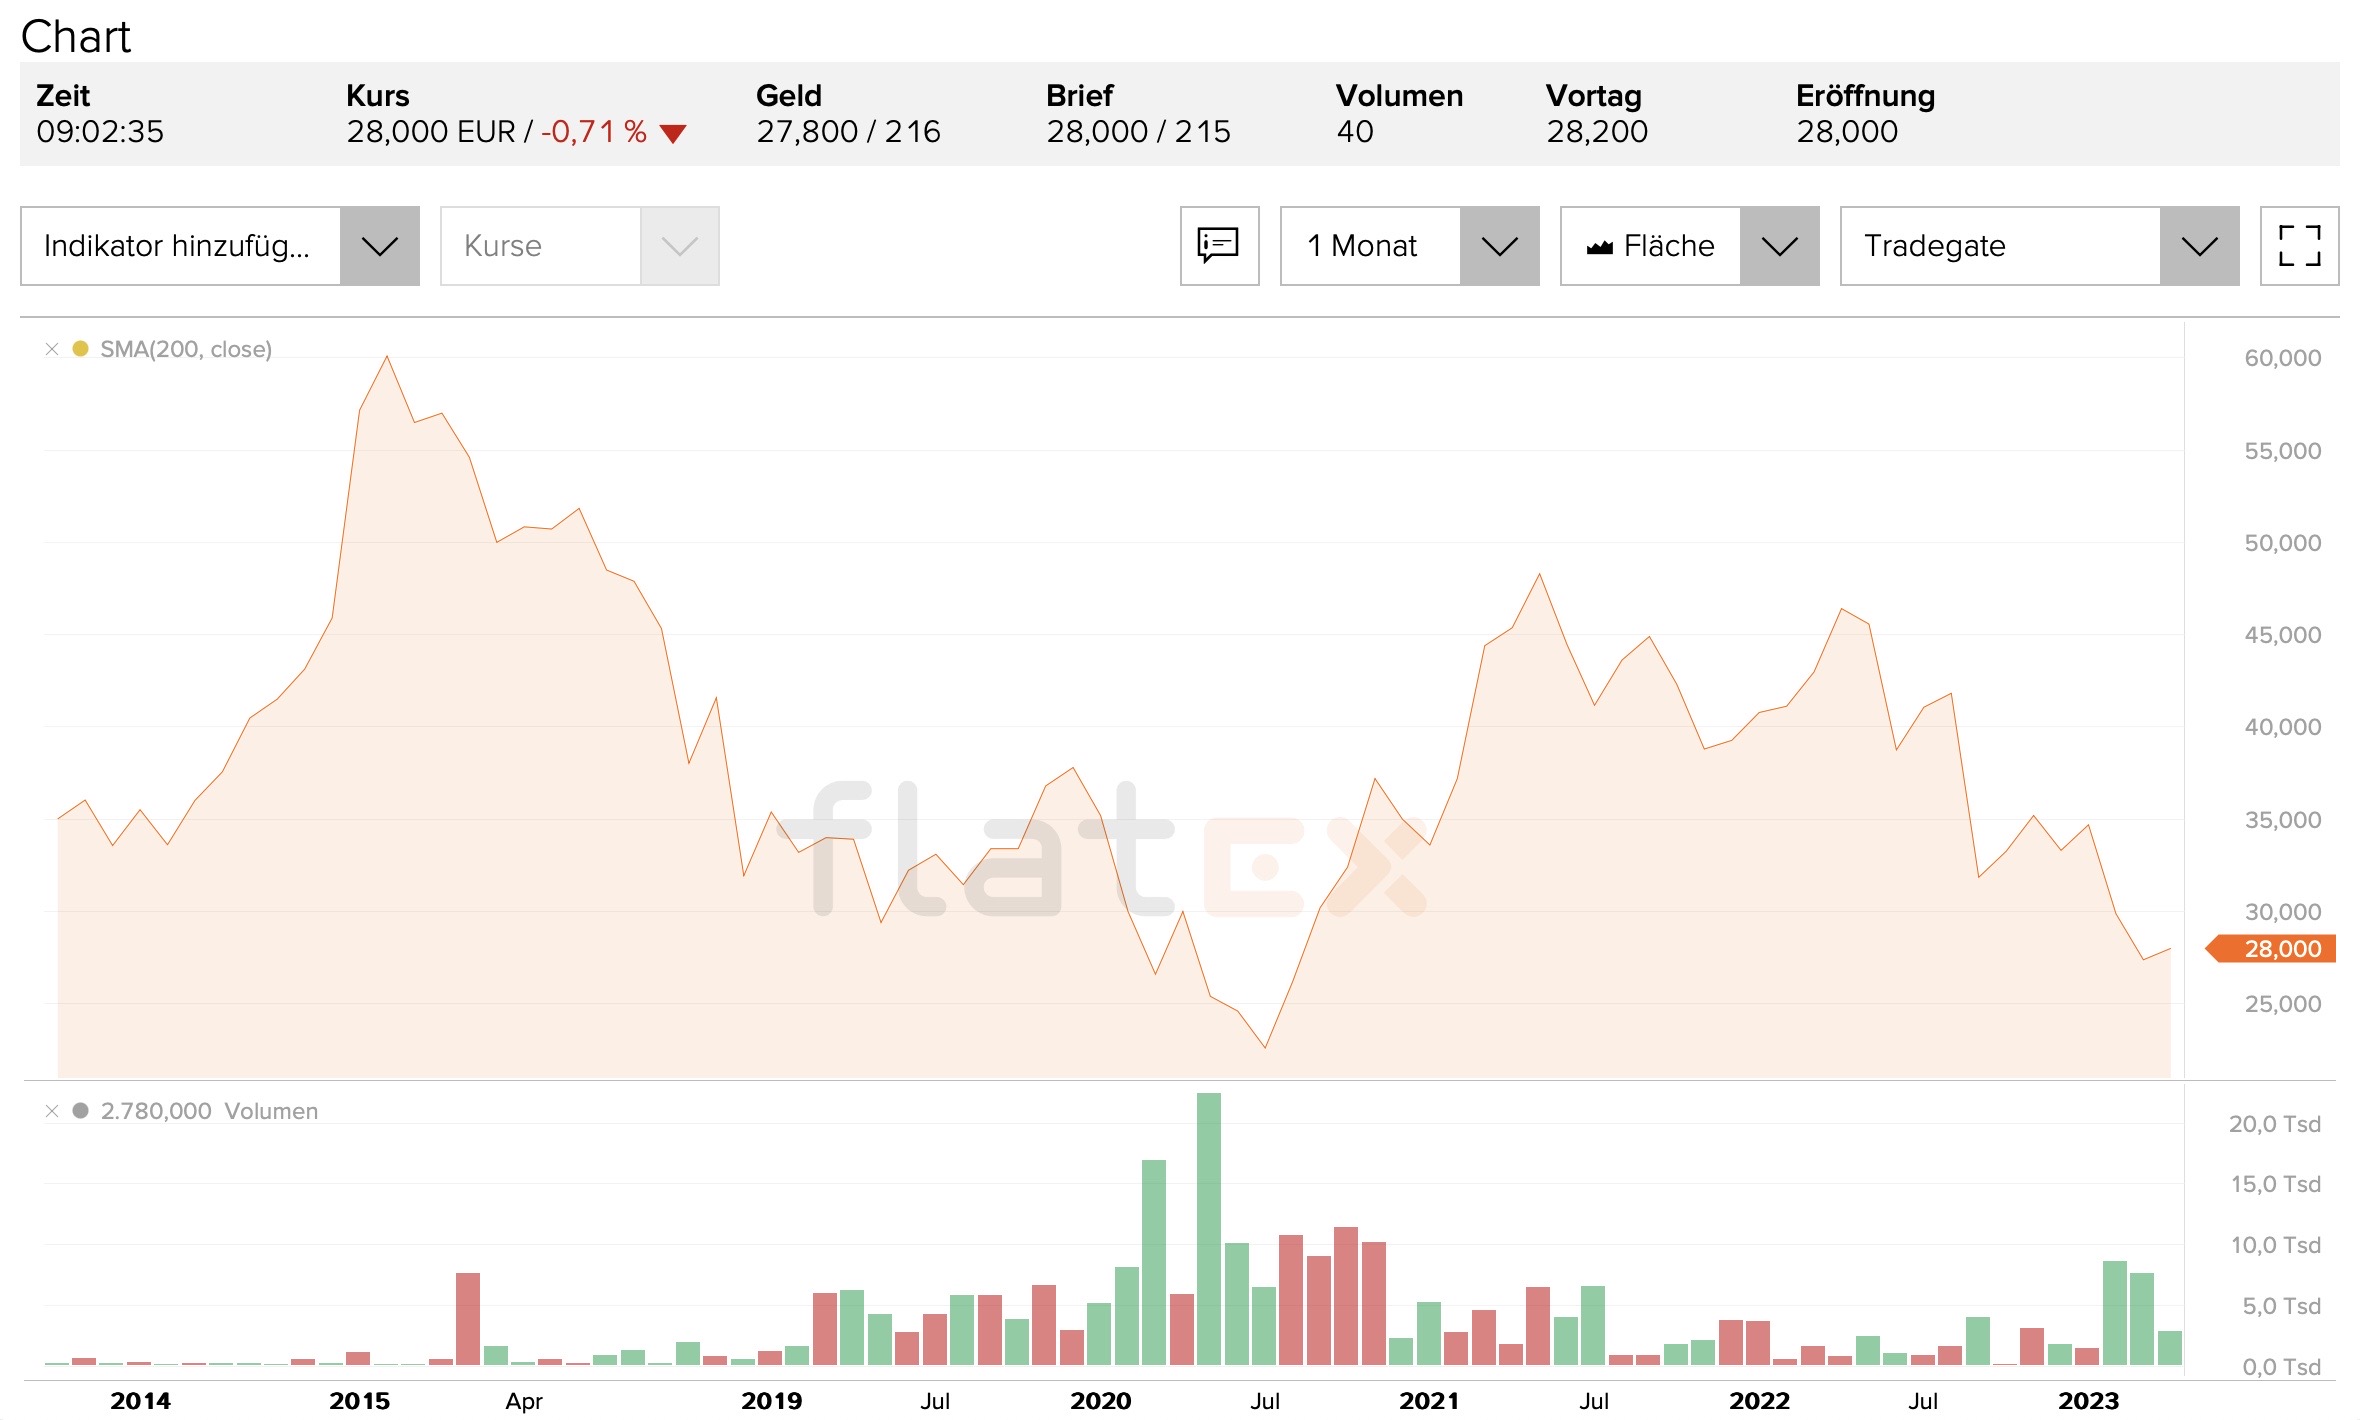The height and width of the screenshot is (1420, 2360).
Task: Toggle fullscreen chart view icon
Action: point(2299,246)
